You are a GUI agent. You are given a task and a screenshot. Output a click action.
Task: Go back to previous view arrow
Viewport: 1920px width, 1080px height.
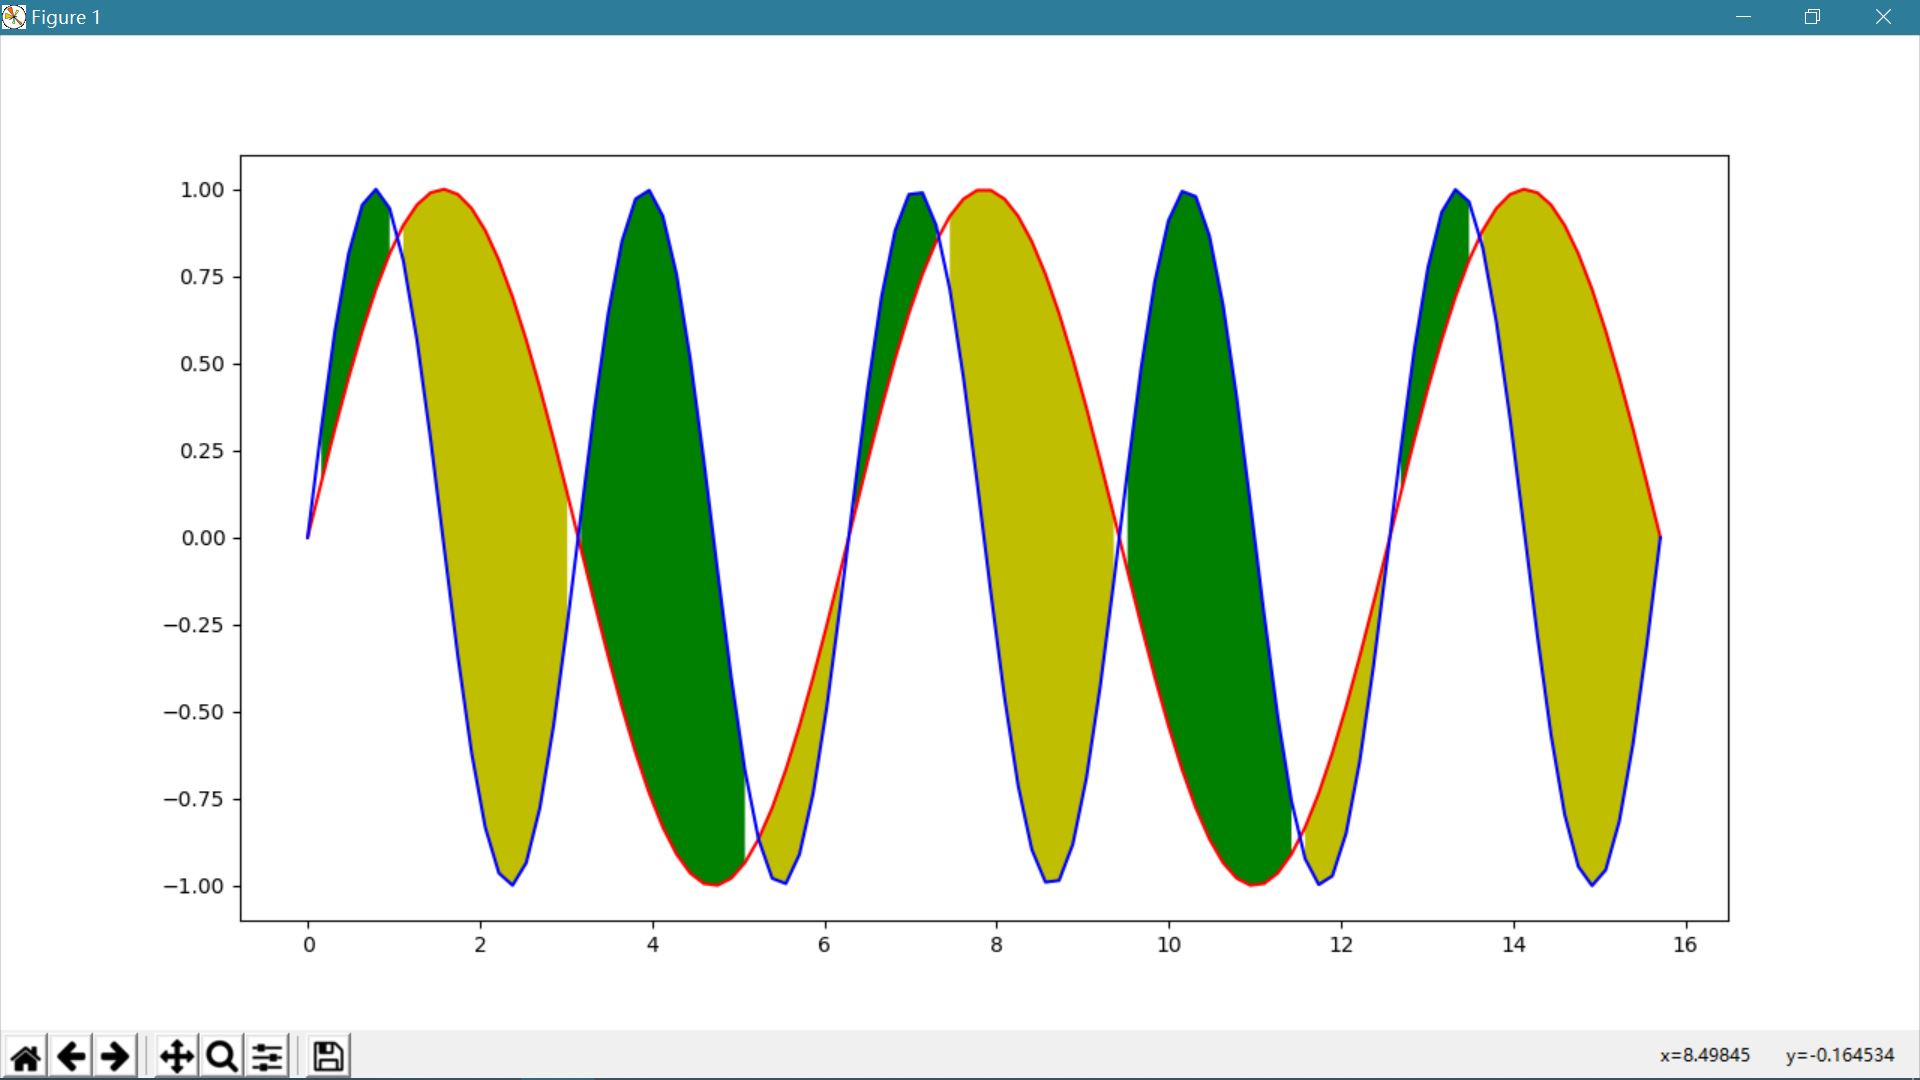71,1056
